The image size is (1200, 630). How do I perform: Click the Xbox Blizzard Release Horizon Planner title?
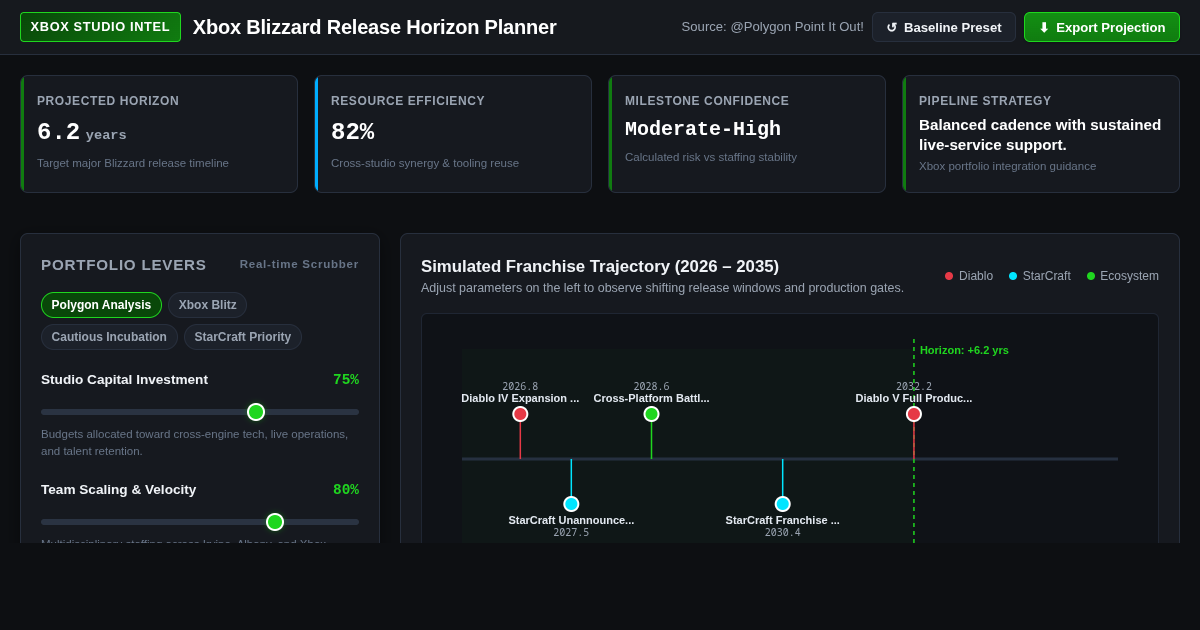click(375, 27)
